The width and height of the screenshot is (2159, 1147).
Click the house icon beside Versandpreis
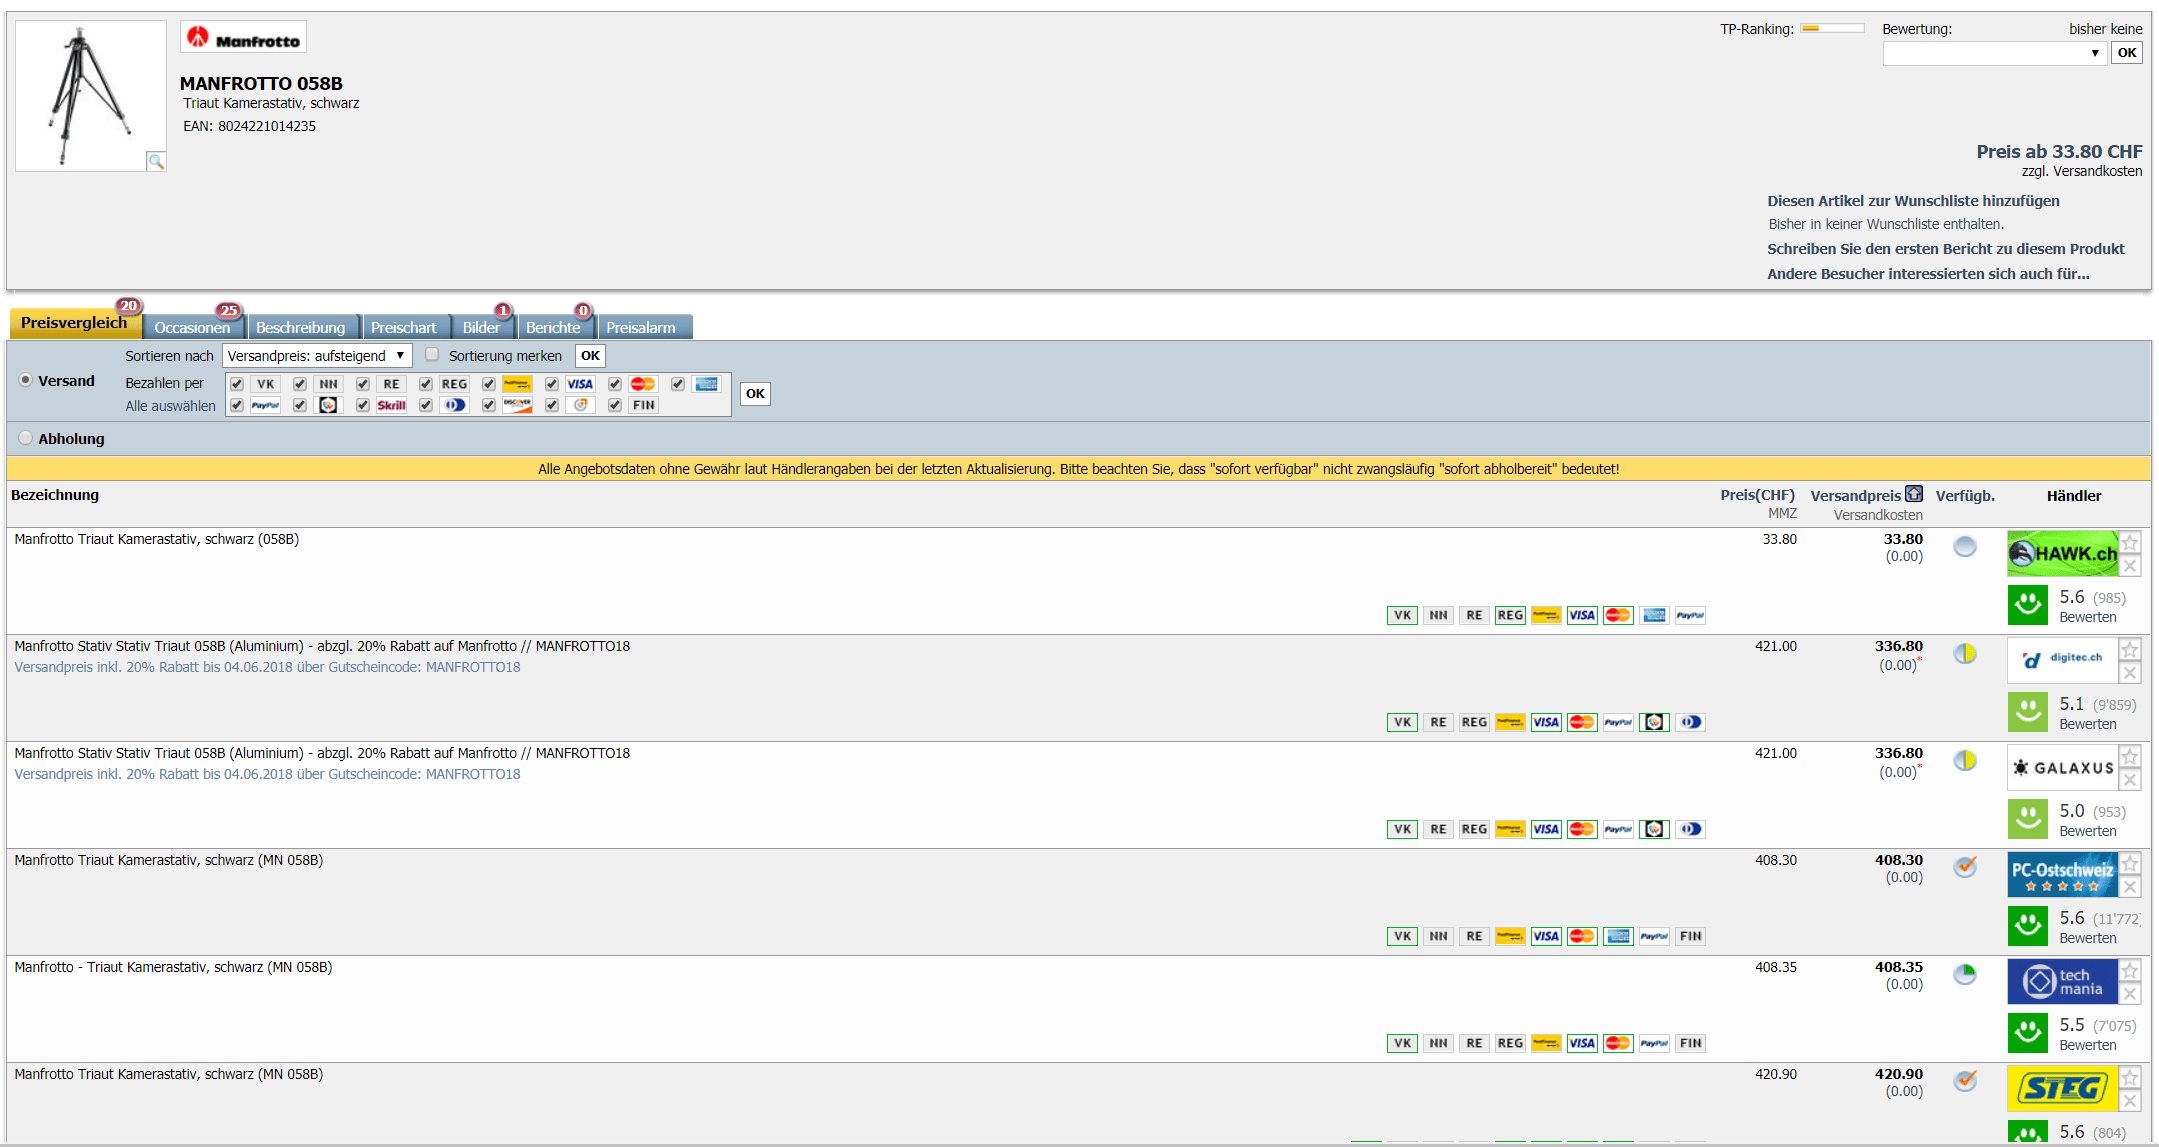pyautogui.click(x=1914, y=494)
